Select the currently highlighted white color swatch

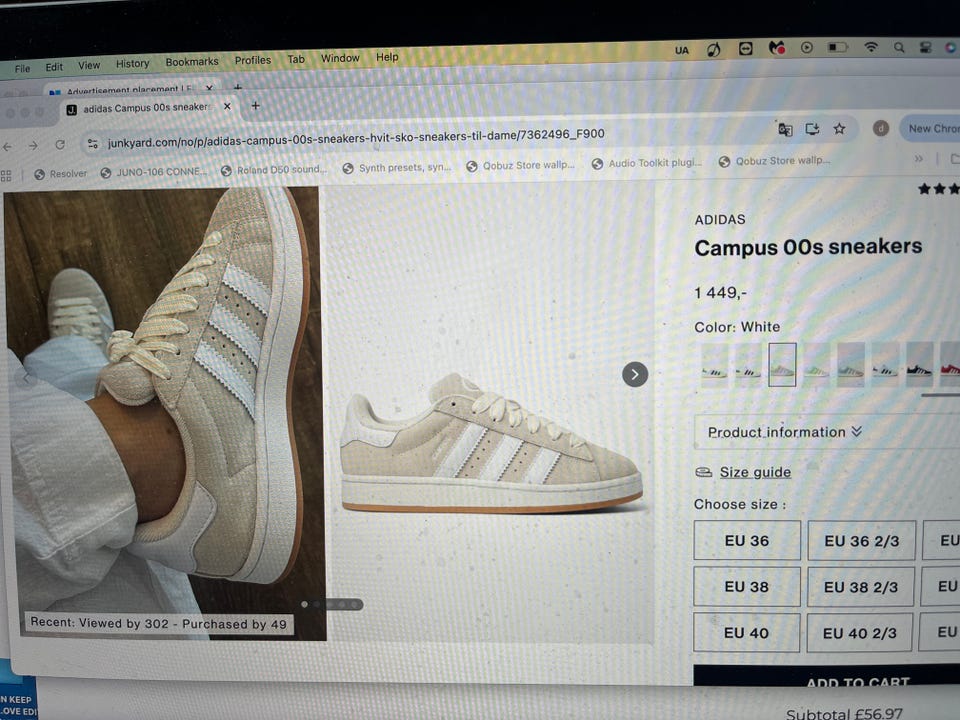[x=782, y=365]
